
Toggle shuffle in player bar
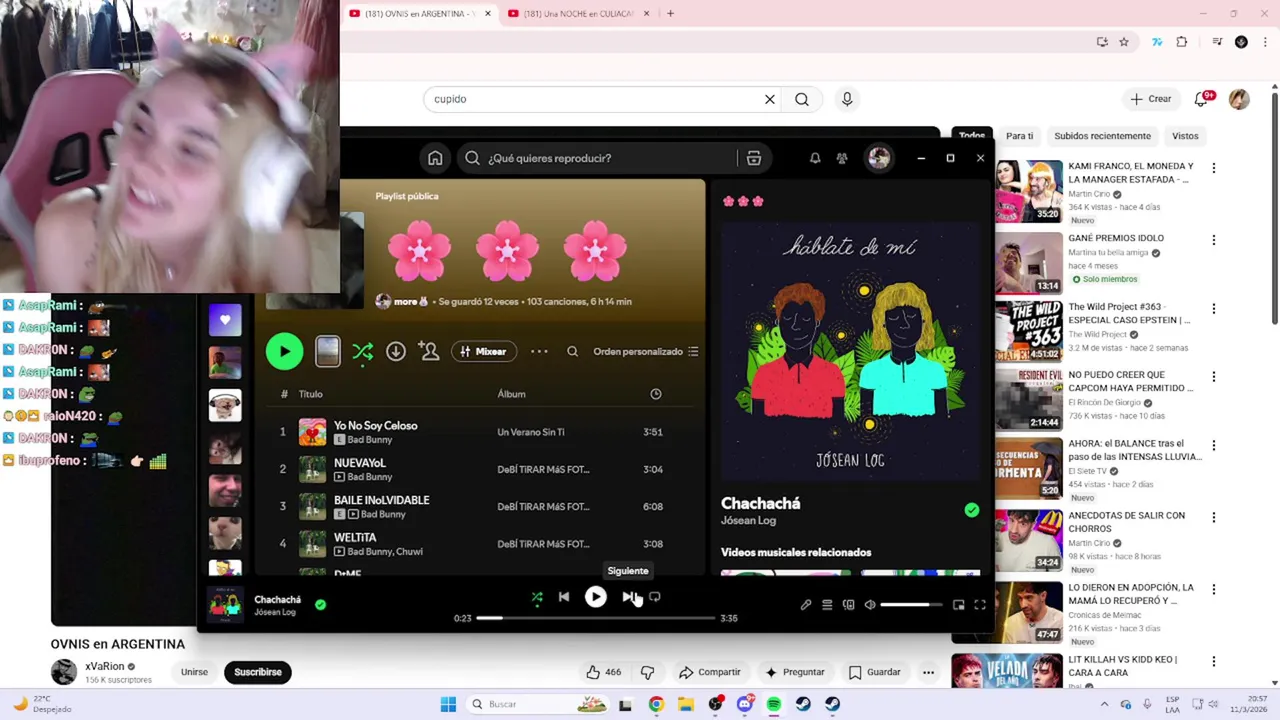pyautogui.click(x=537, y=597)
